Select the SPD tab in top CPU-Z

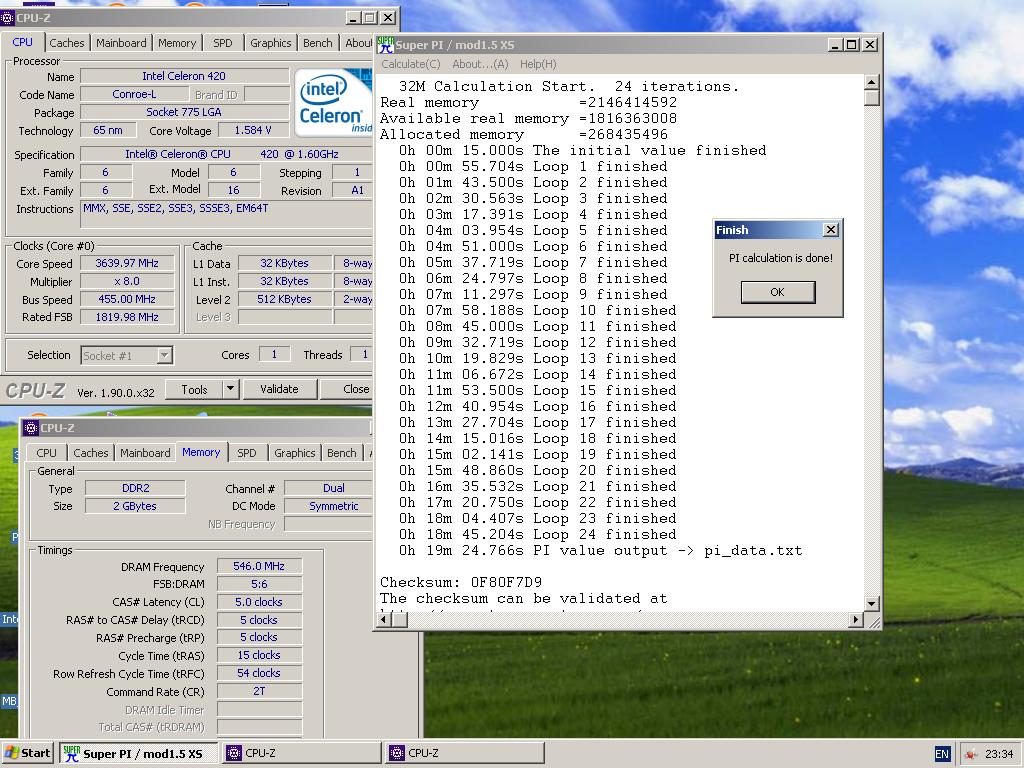223,43
